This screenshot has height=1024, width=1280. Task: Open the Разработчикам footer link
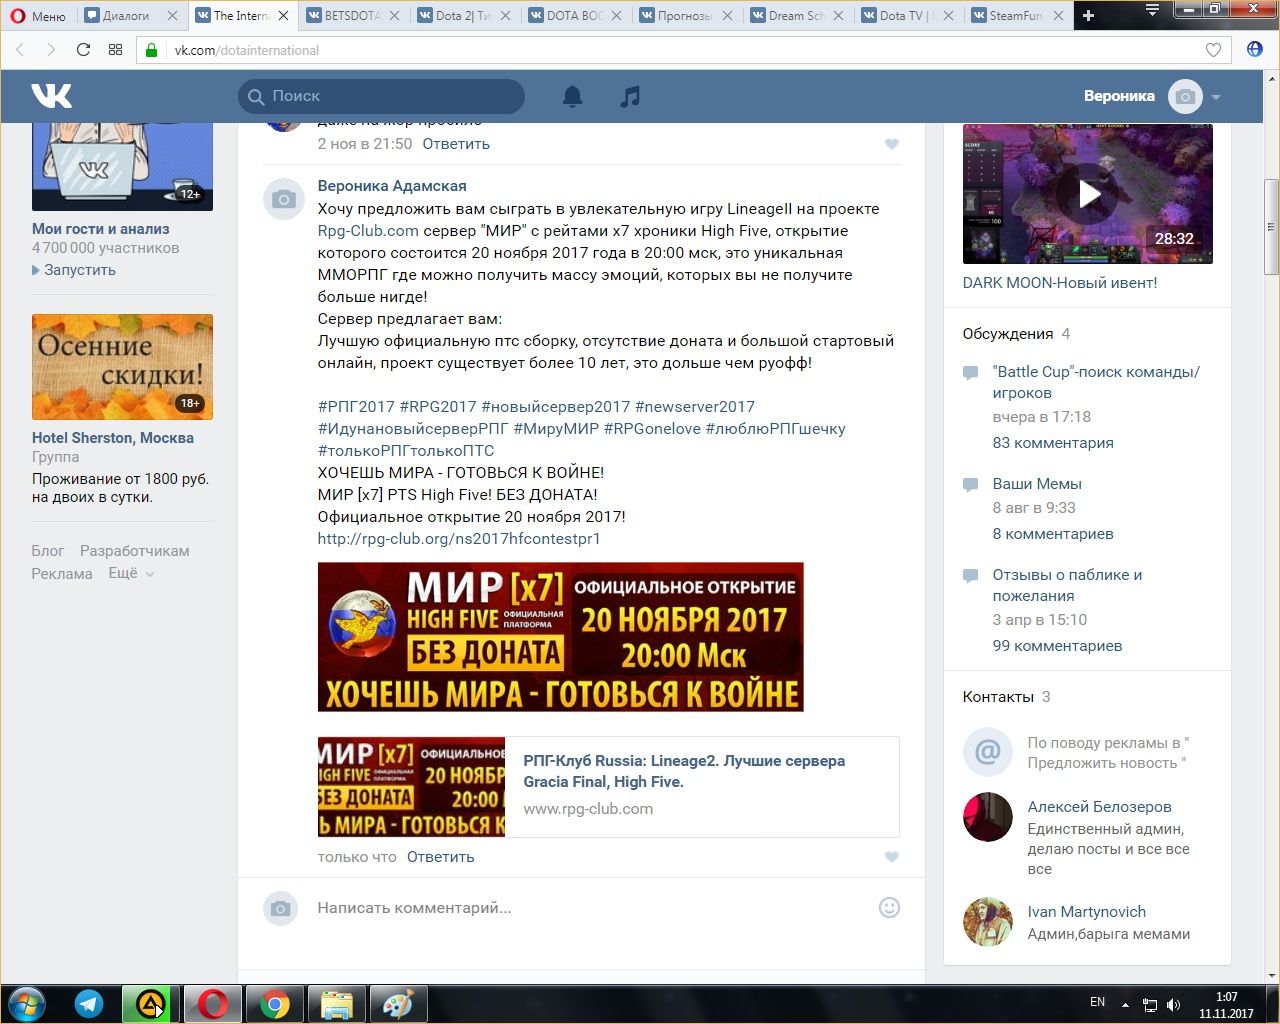135,551
